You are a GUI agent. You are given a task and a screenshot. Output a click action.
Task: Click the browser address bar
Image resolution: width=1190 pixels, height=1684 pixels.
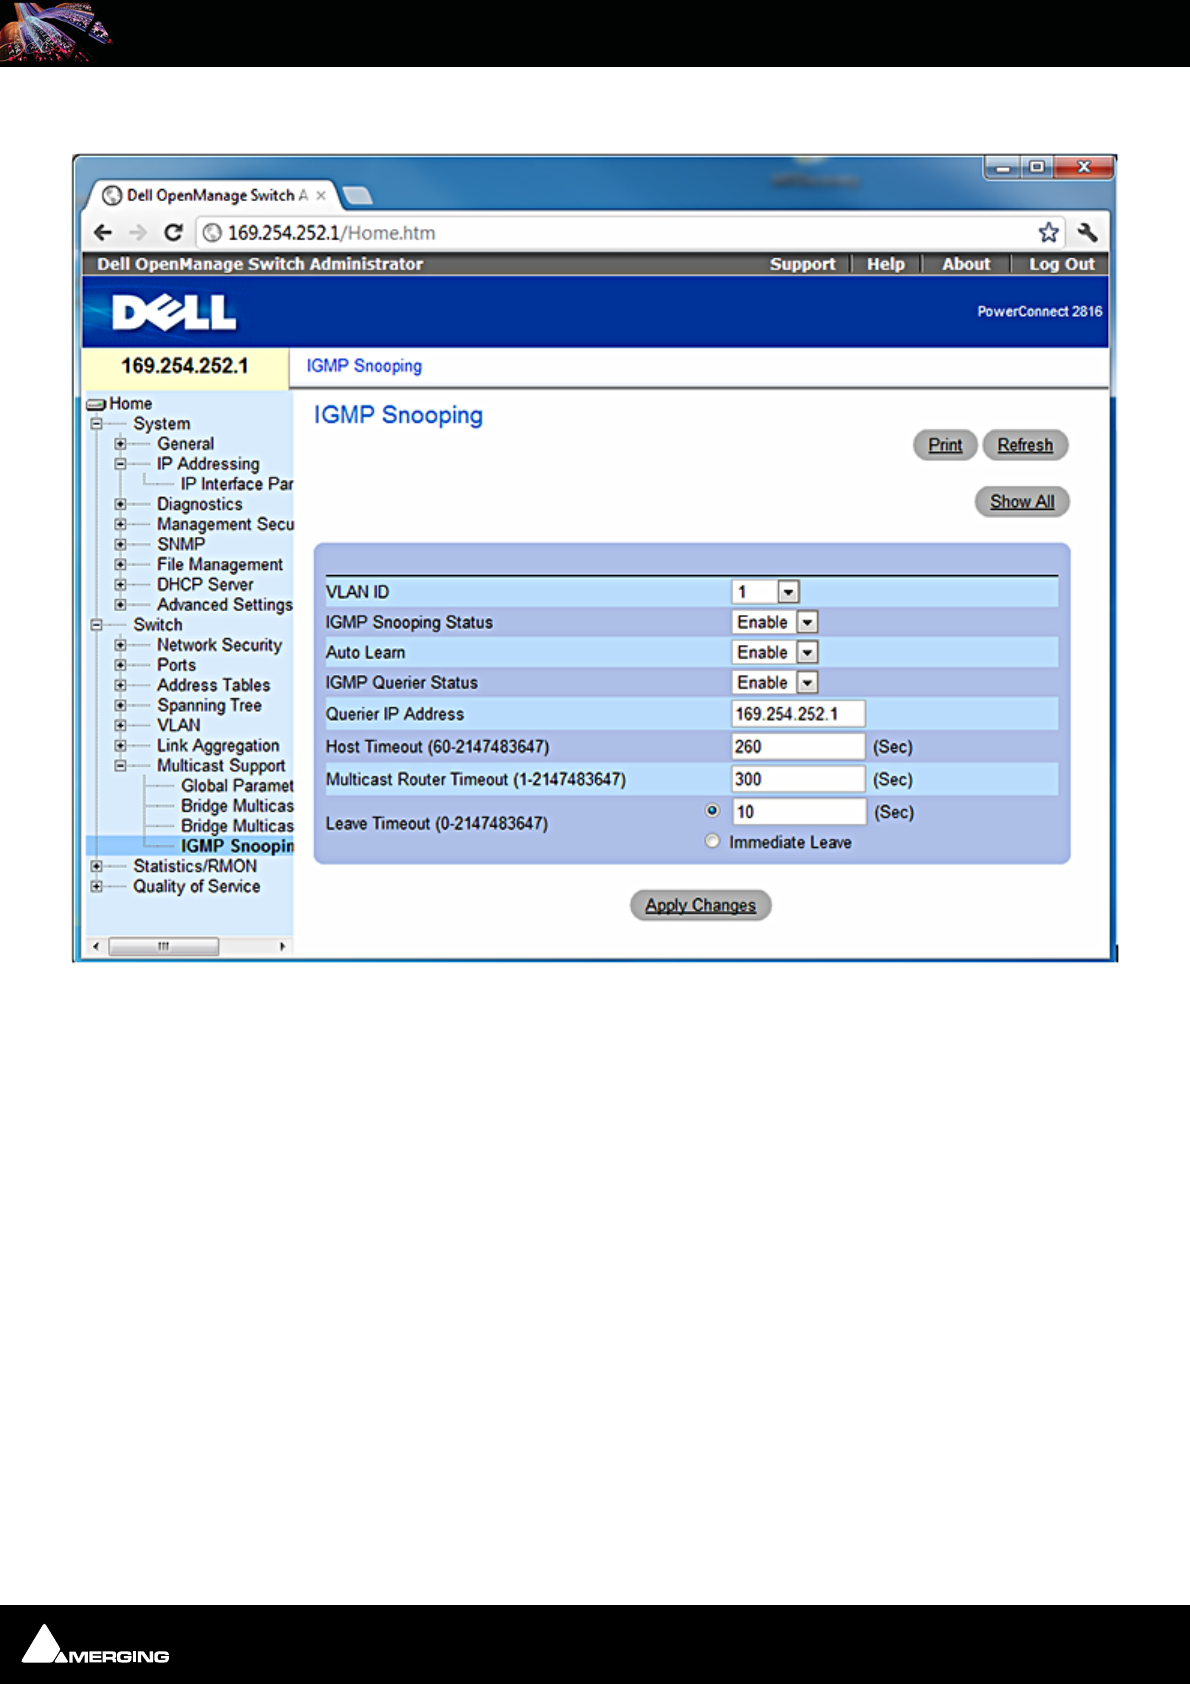point(630,233)
